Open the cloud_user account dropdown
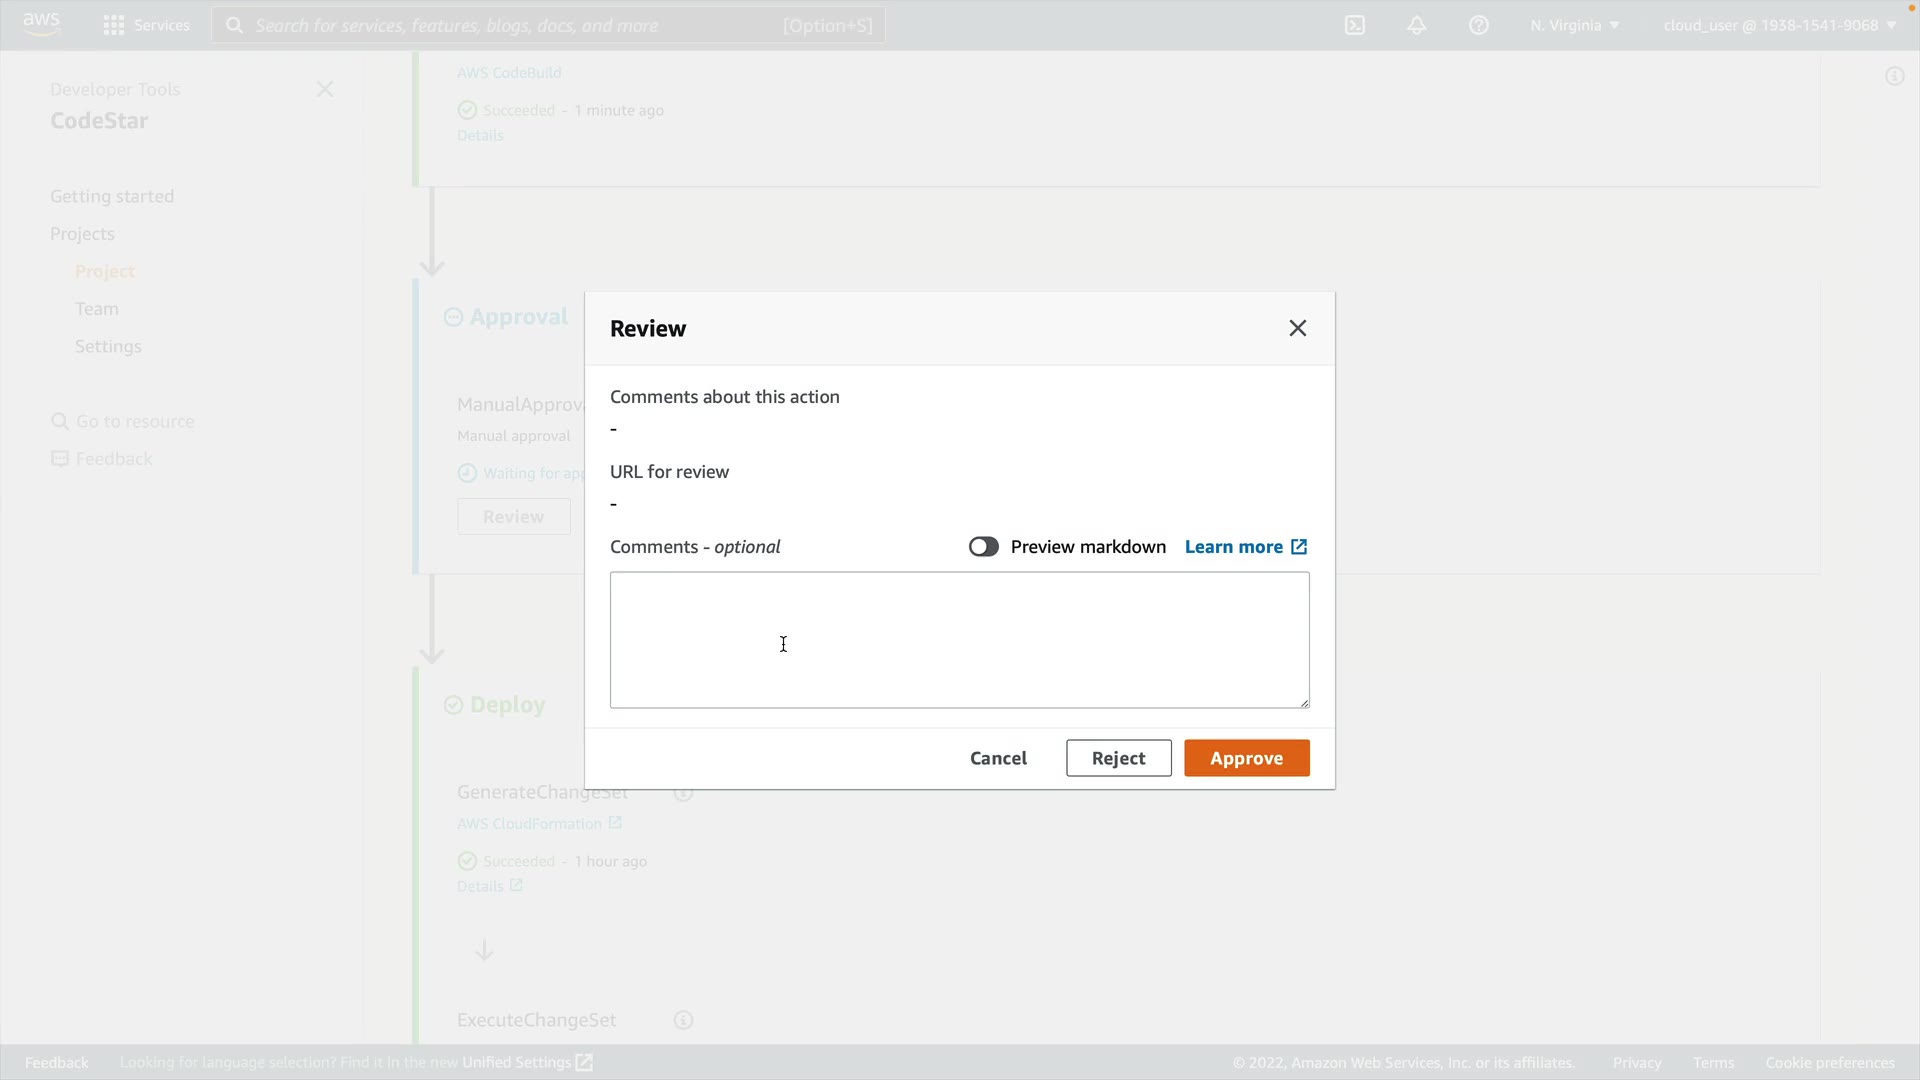Screen dimensions: 1920x1080 point(1779,25)
